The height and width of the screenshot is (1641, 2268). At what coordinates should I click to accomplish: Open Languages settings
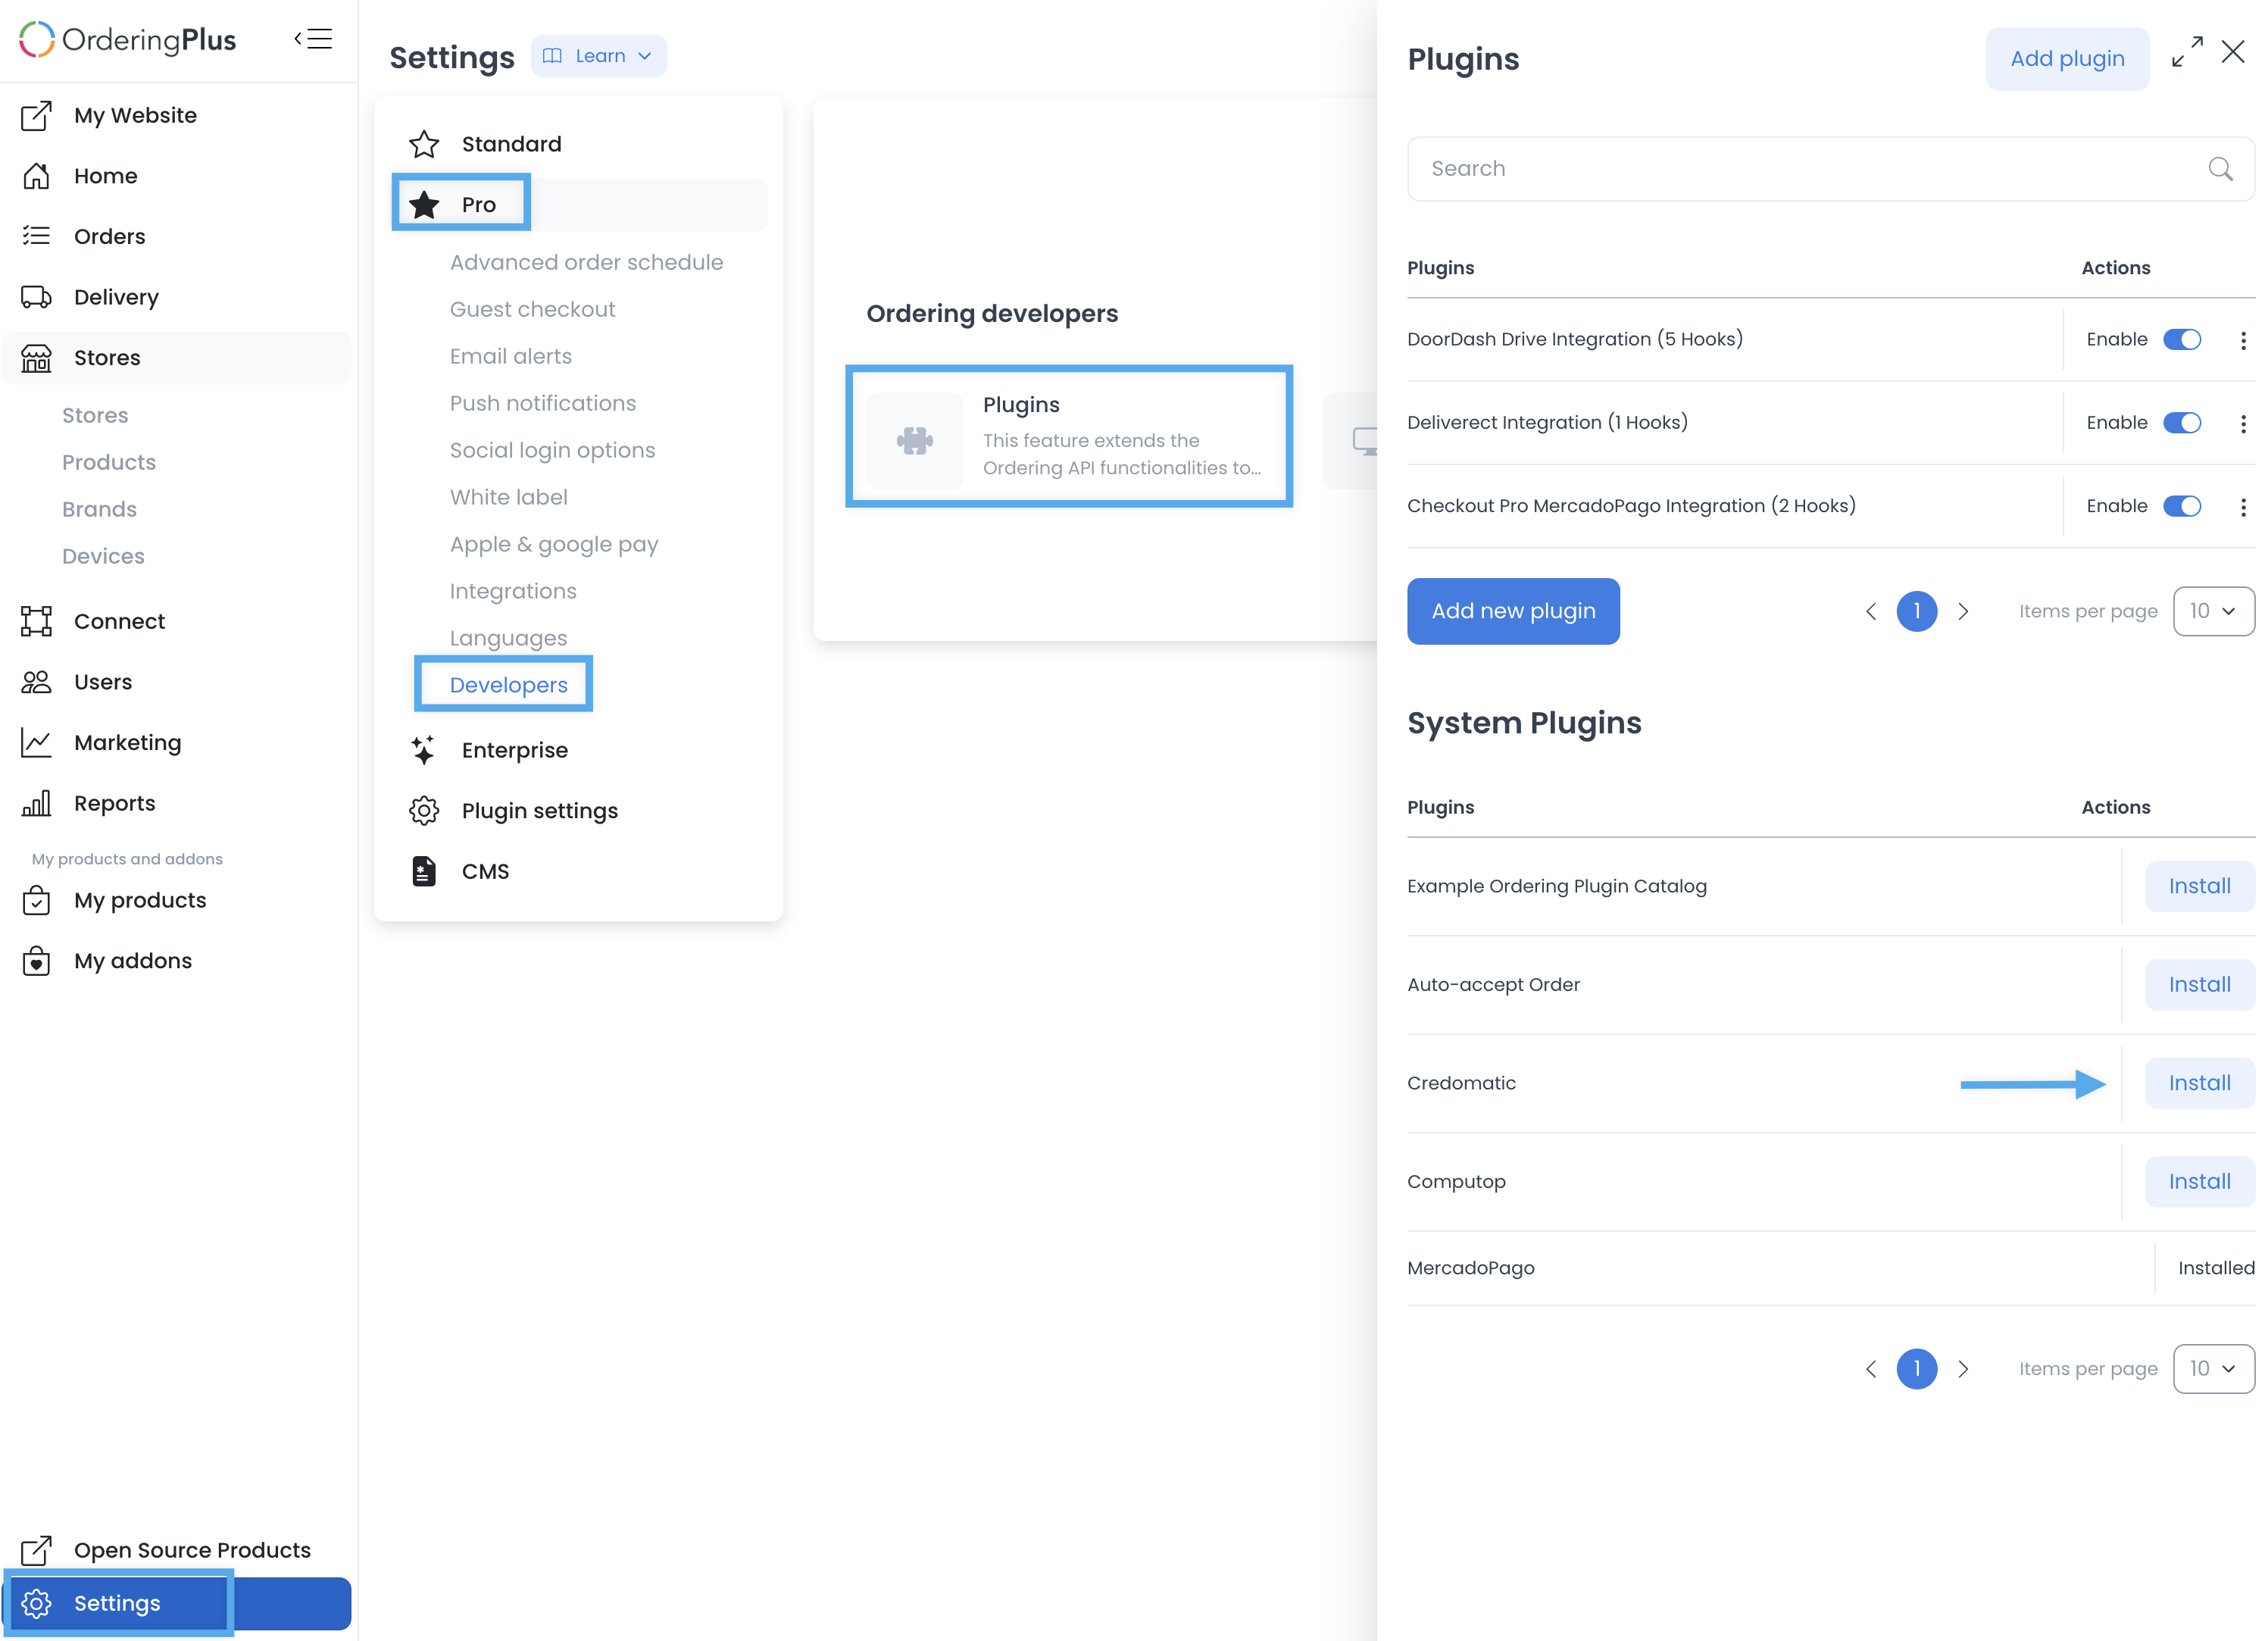508,638
